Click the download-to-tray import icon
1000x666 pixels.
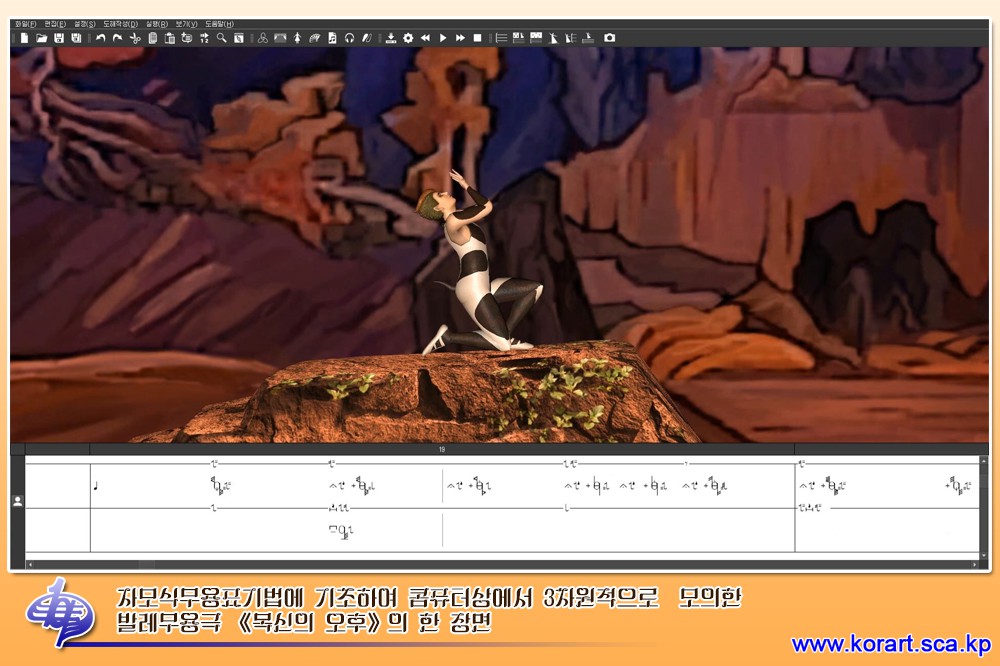(x=391, y=38)
